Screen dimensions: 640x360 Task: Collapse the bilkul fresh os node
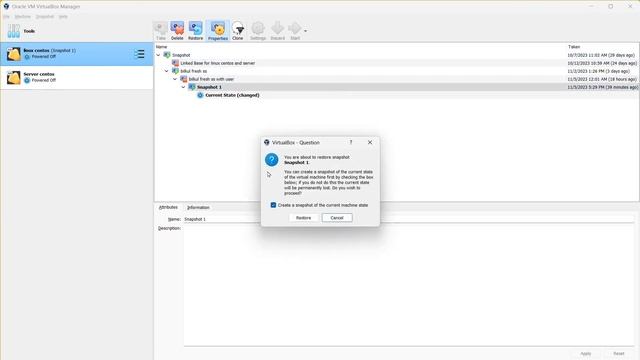tap(167, 71)
